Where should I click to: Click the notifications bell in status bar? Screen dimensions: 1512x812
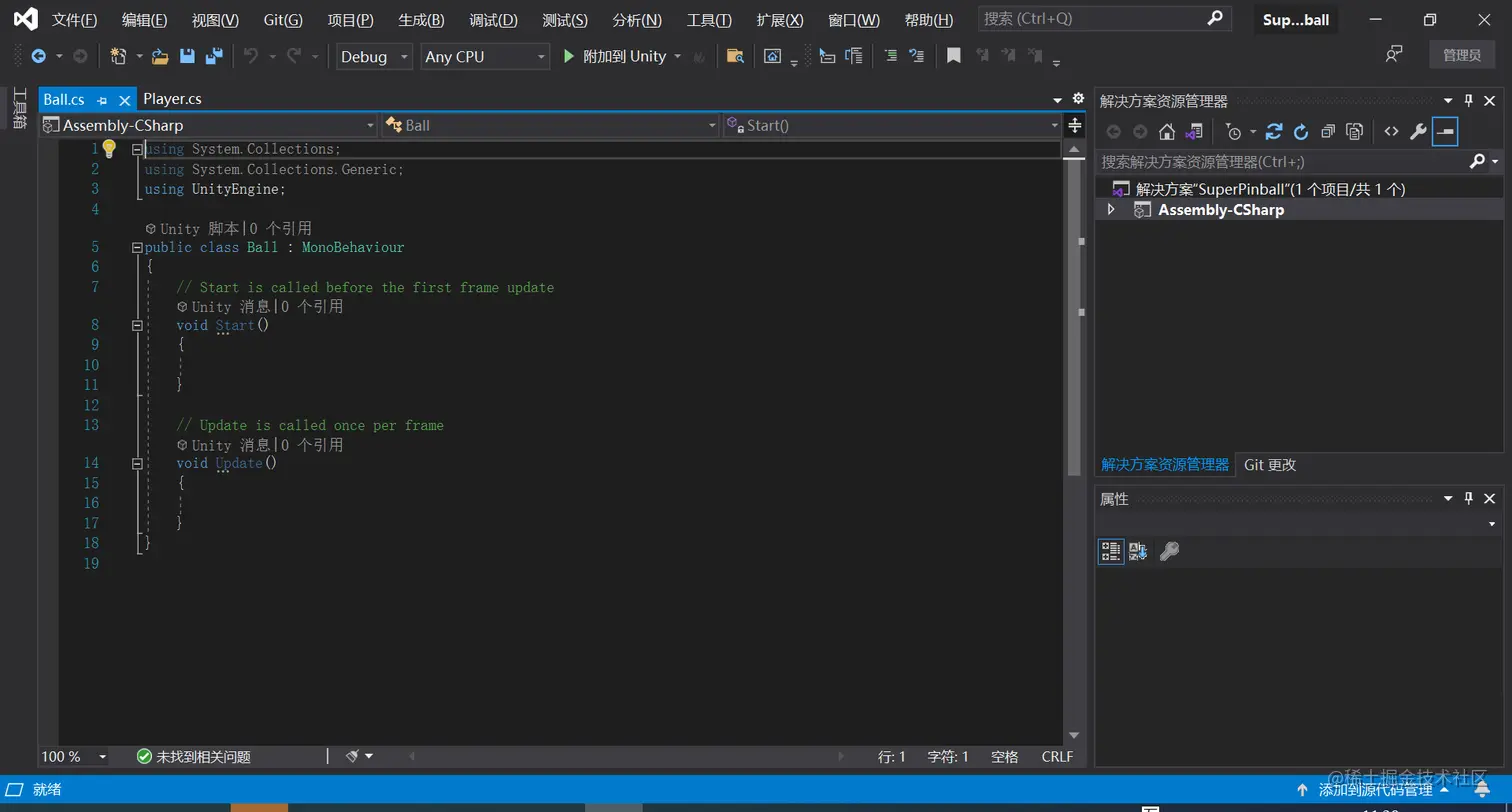pos(1482,790)
